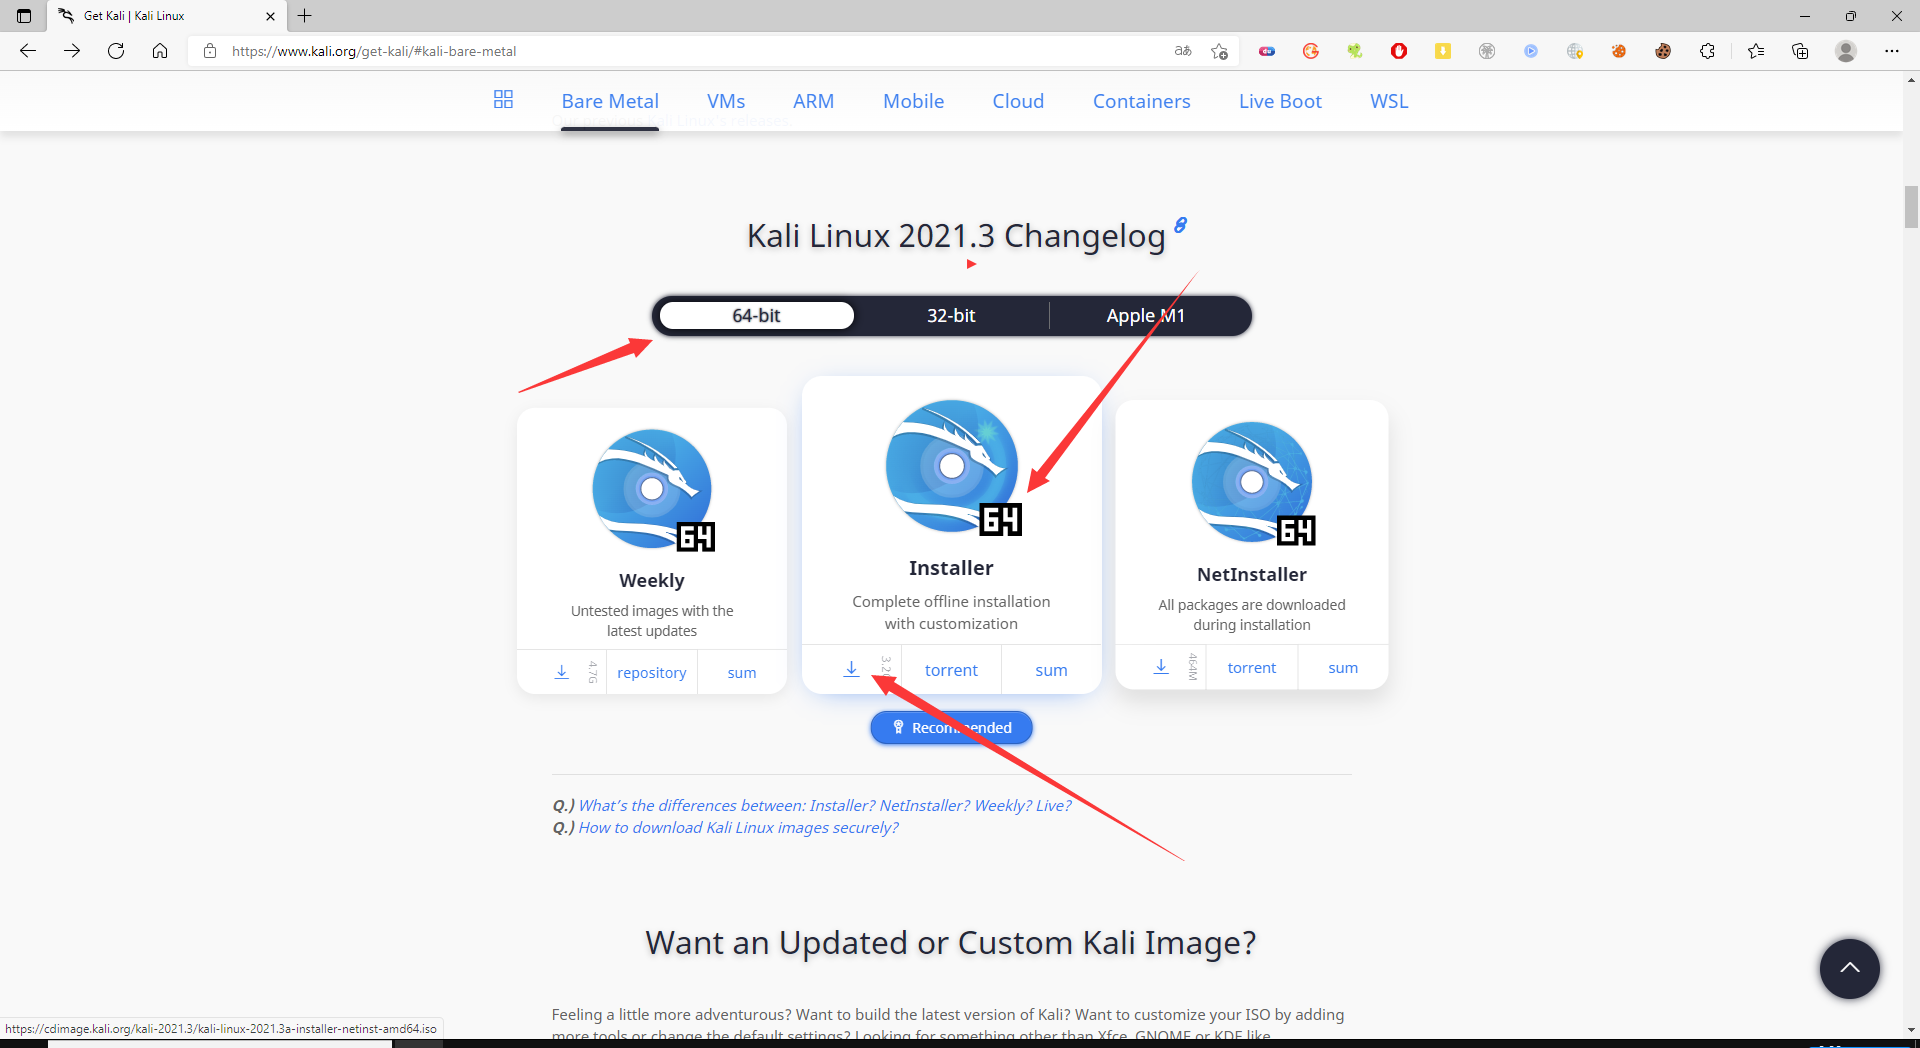This screenshot has height=1048, width=1920.
Task: Click the Kali Linux 2021.3 Changelog heading
Action: coord(956,236)
